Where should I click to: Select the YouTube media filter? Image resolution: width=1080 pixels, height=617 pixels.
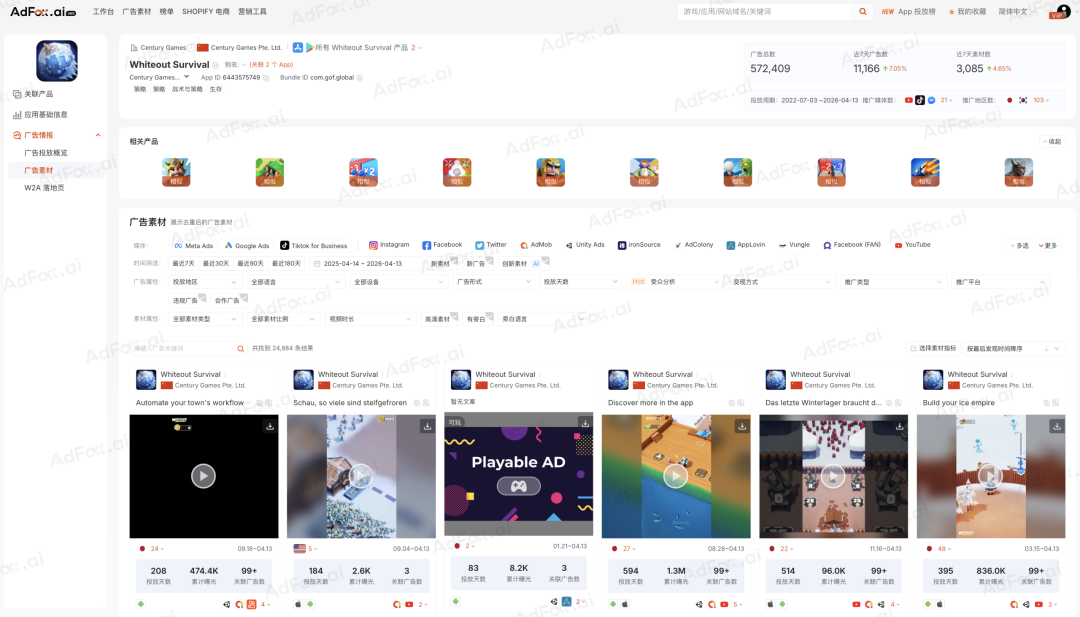912,245
